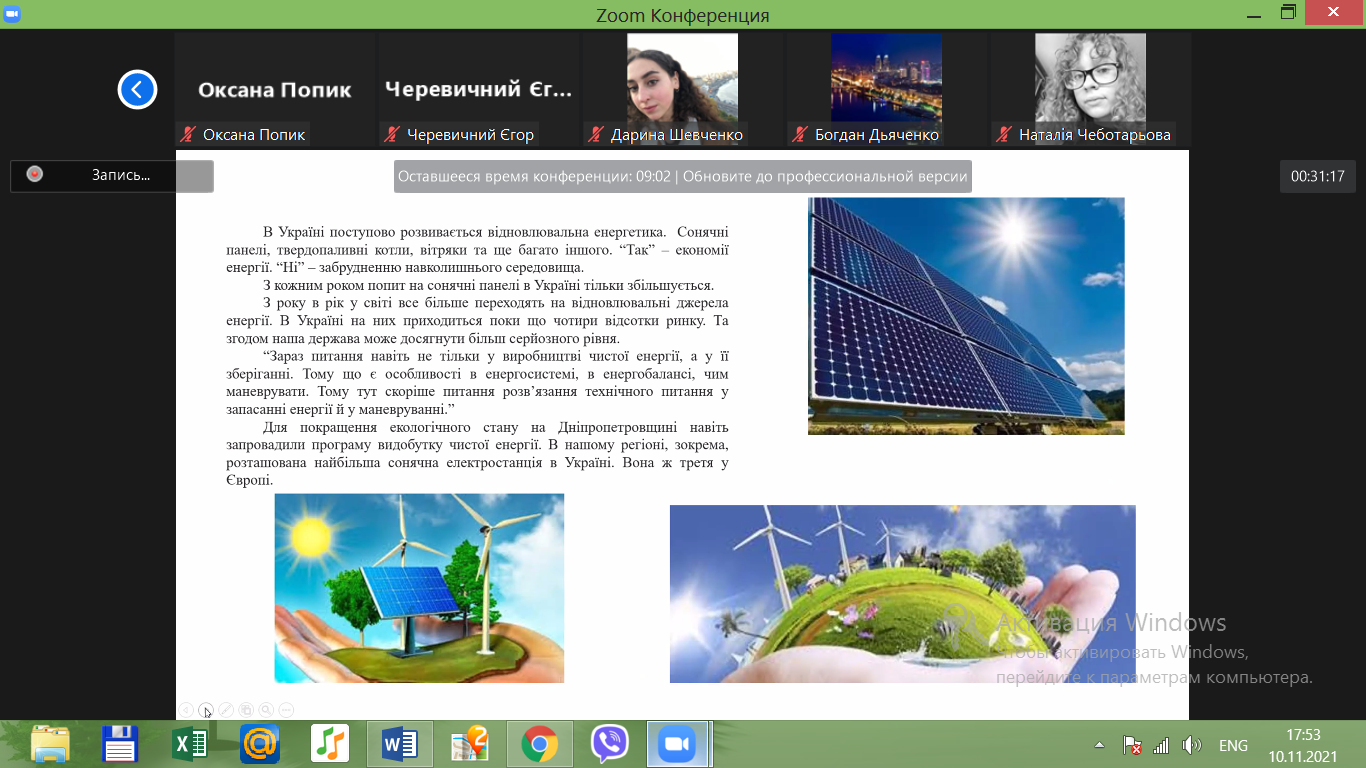
Task: Show hidden tray icons arrow
Action: 1100,745
